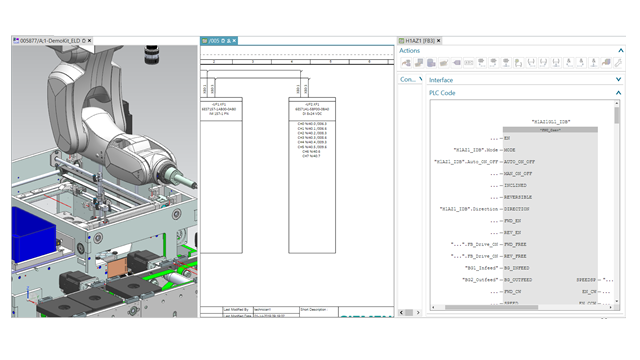640x360 pixels.
Task: Open the 005877/A:1-DemoKit_ELD tab
Action: click(x=50, y=41)
